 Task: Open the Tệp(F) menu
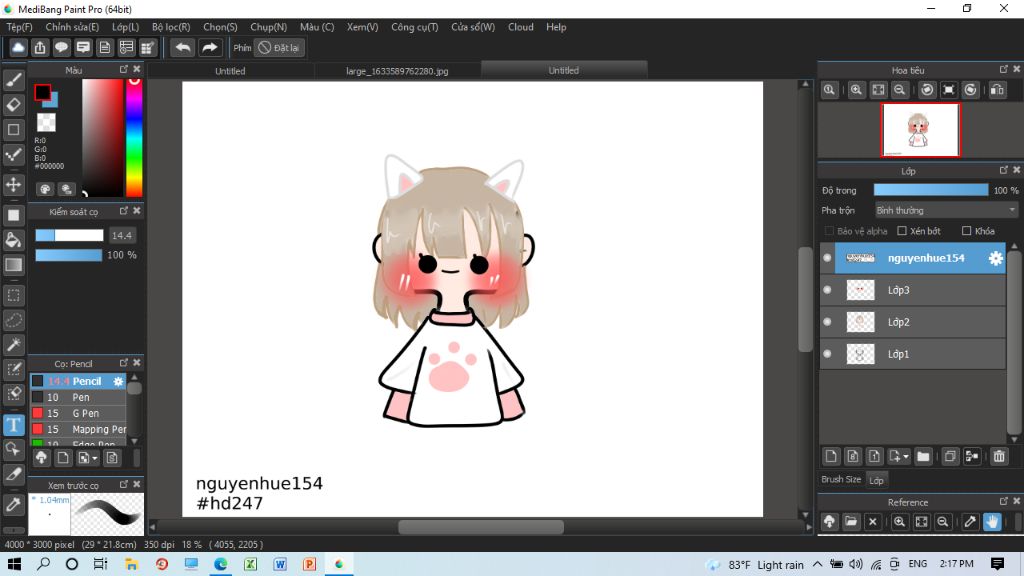click(20, 27)
